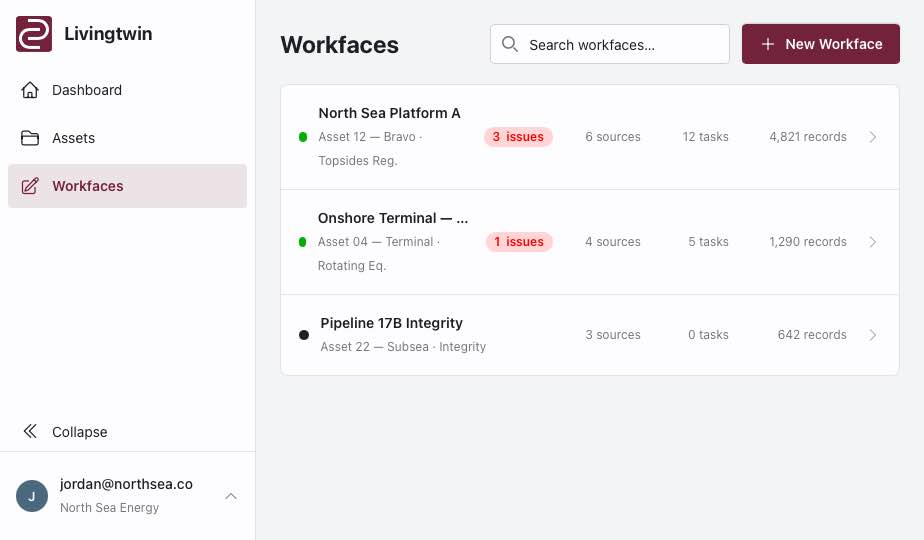Click 4 sources text
This screenshot has height=540, width=924.
[x=613, y=242]
